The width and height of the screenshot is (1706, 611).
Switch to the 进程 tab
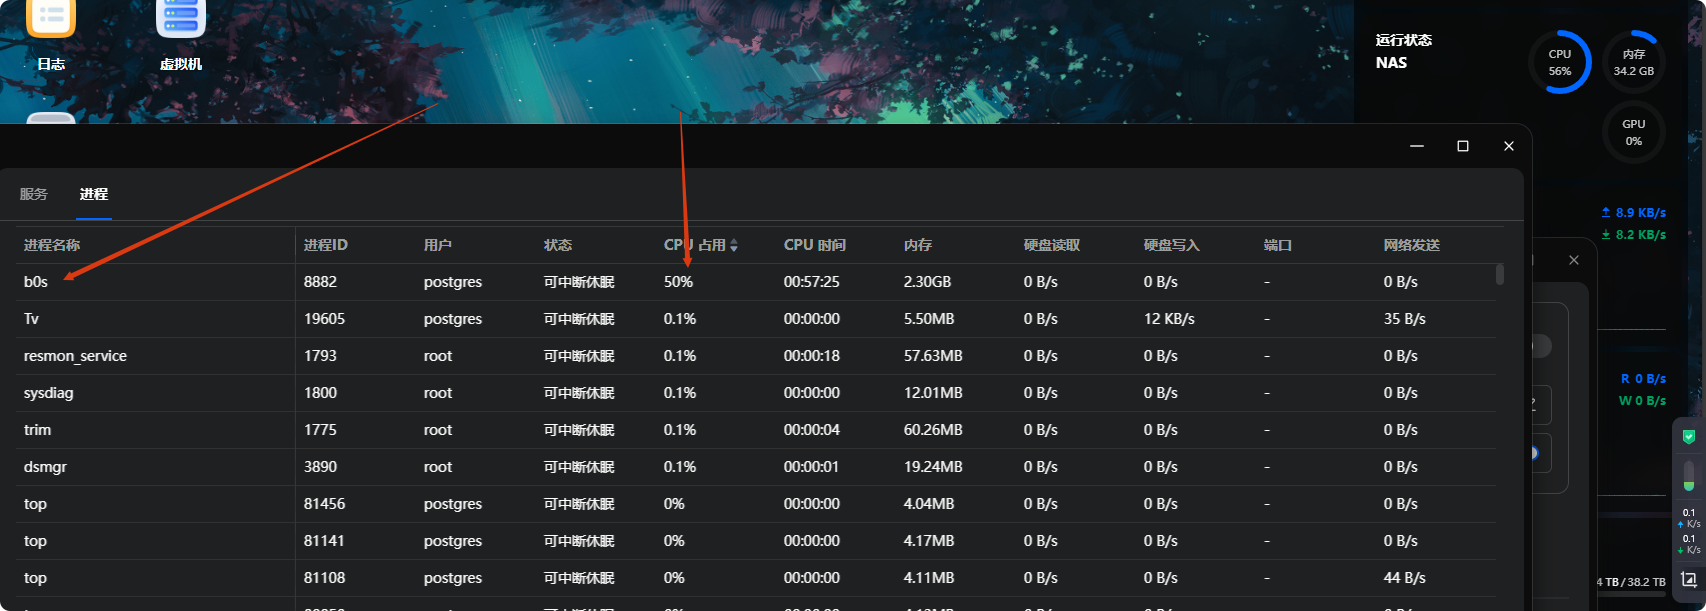[x=94, y=194]
